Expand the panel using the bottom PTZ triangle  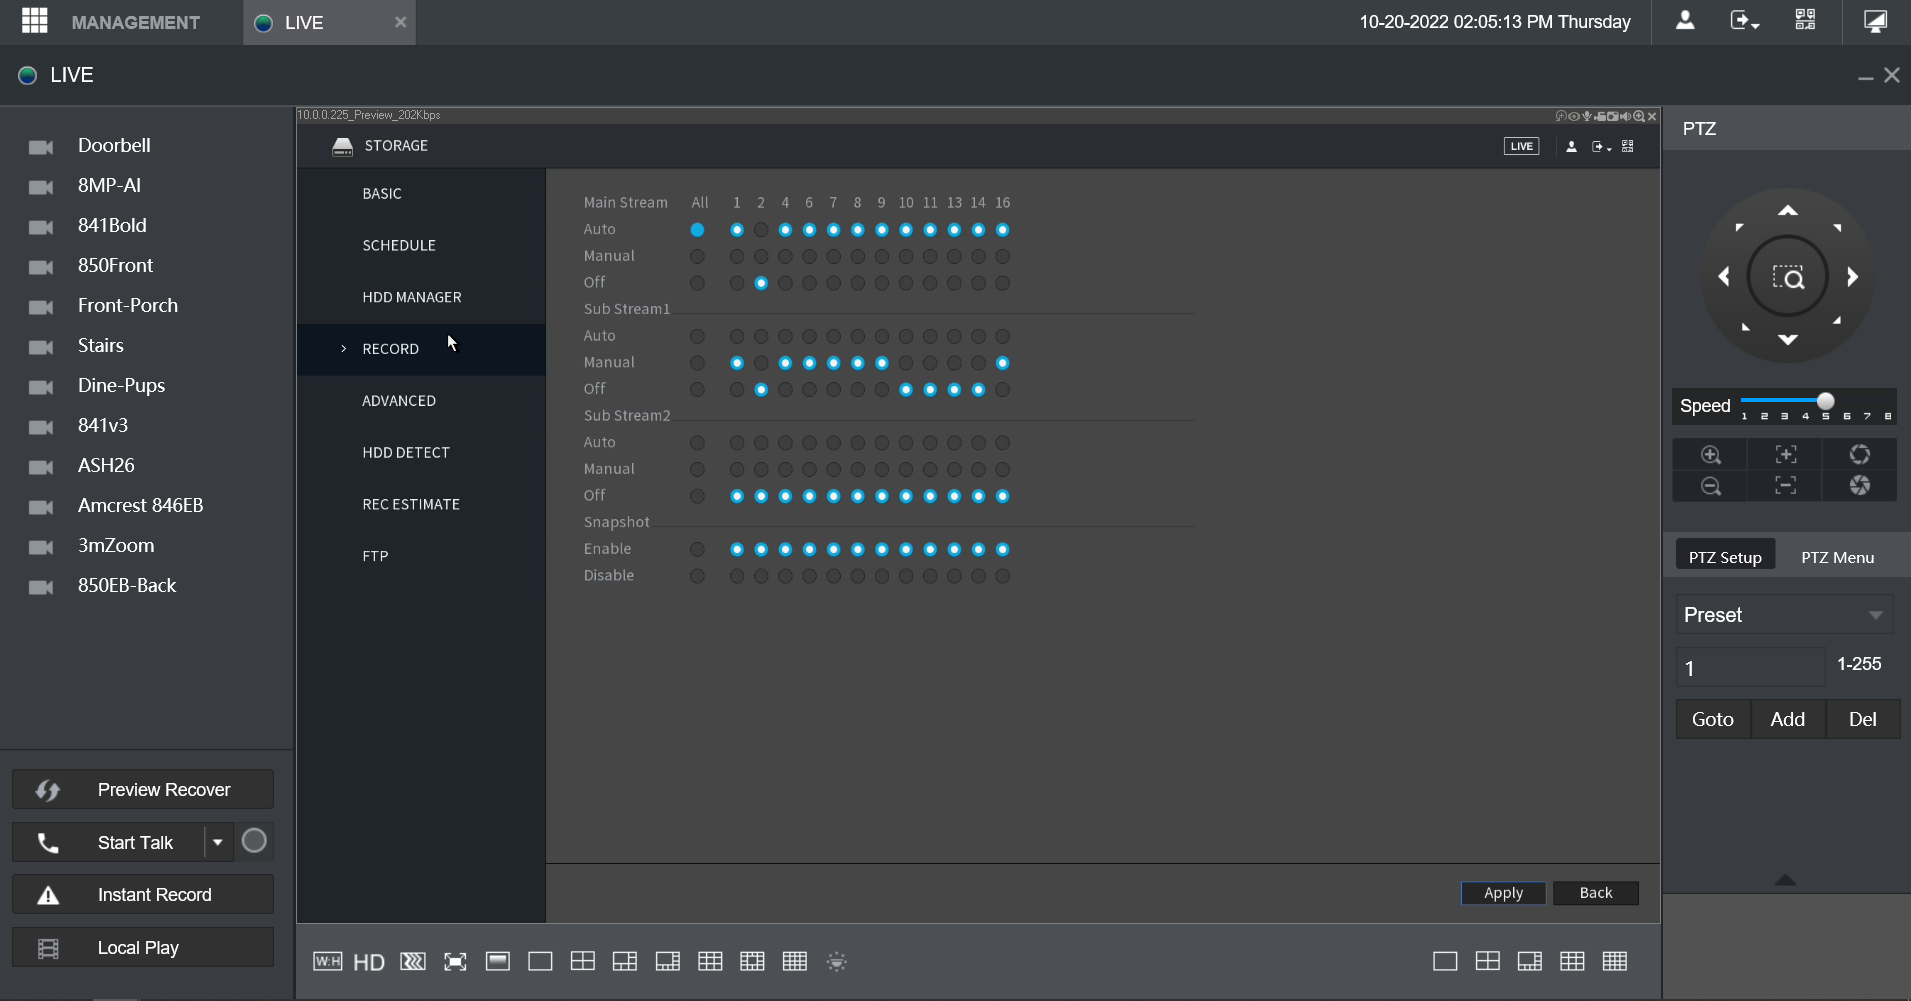[1785, 880]
